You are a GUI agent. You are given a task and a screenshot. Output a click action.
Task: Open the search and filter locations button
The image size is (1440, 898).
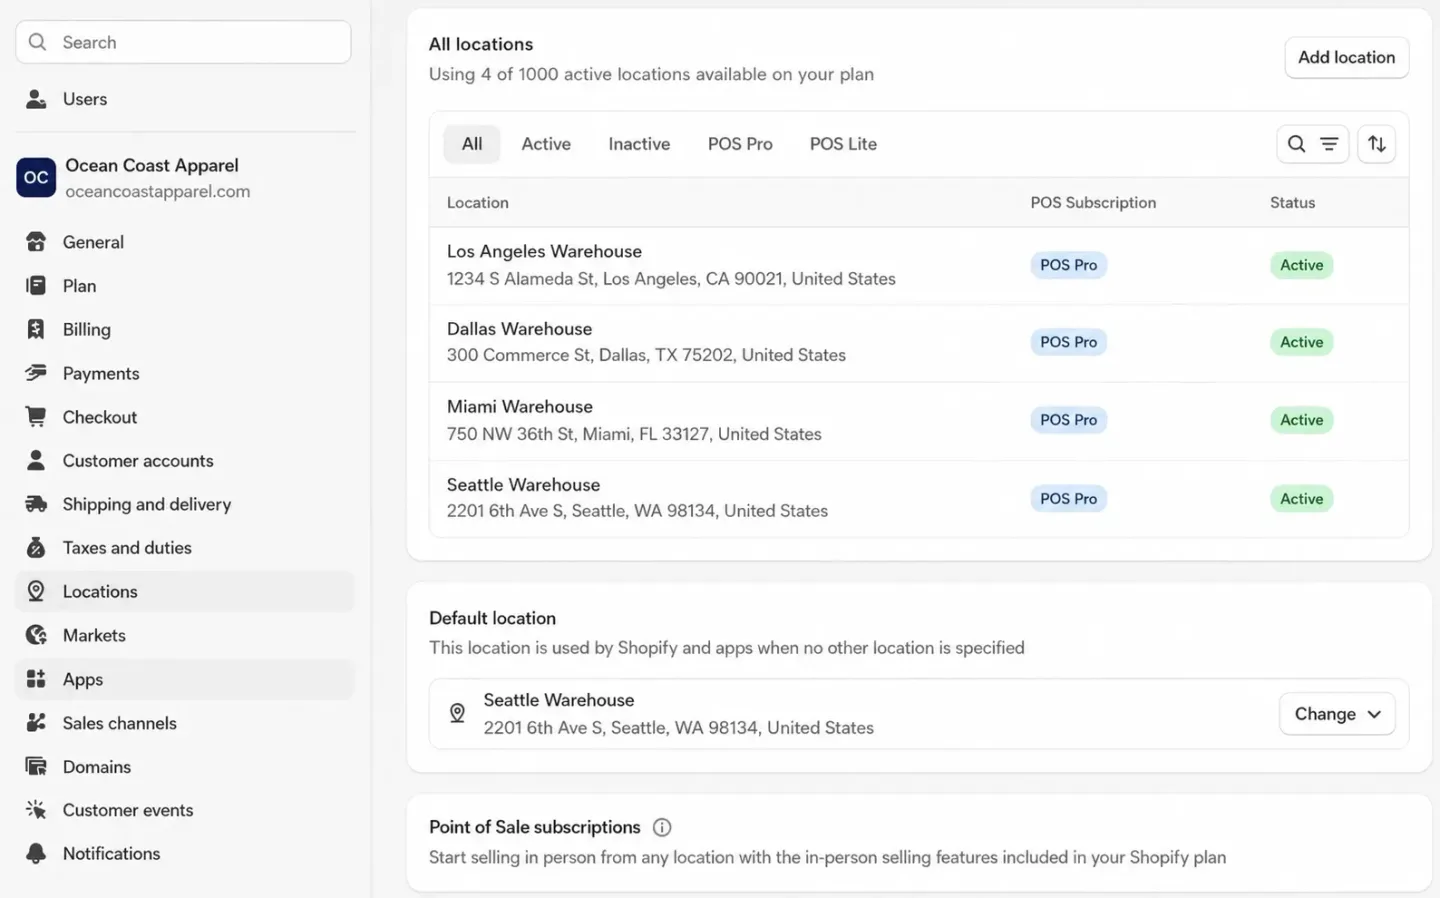pyautogui.click(x=1313, y=144)
